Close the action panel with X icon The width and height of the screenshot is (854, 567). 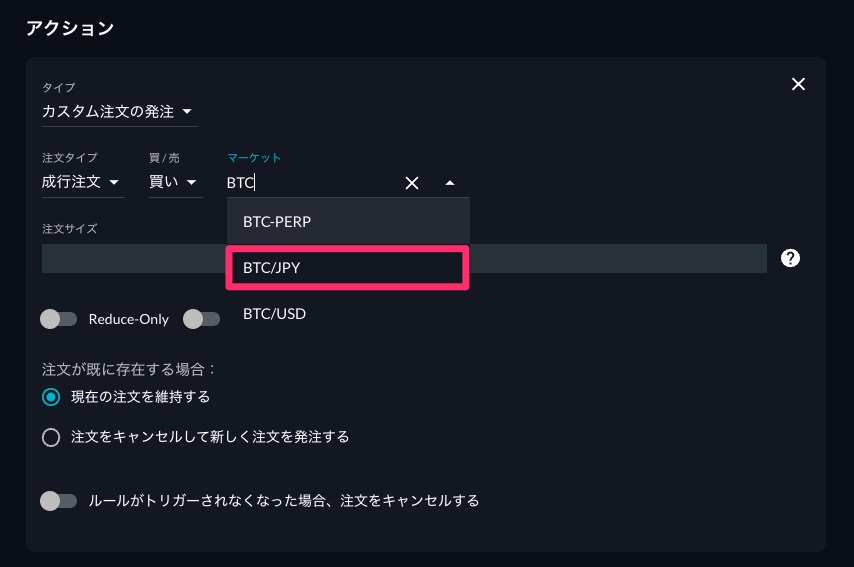coord(798,84)
